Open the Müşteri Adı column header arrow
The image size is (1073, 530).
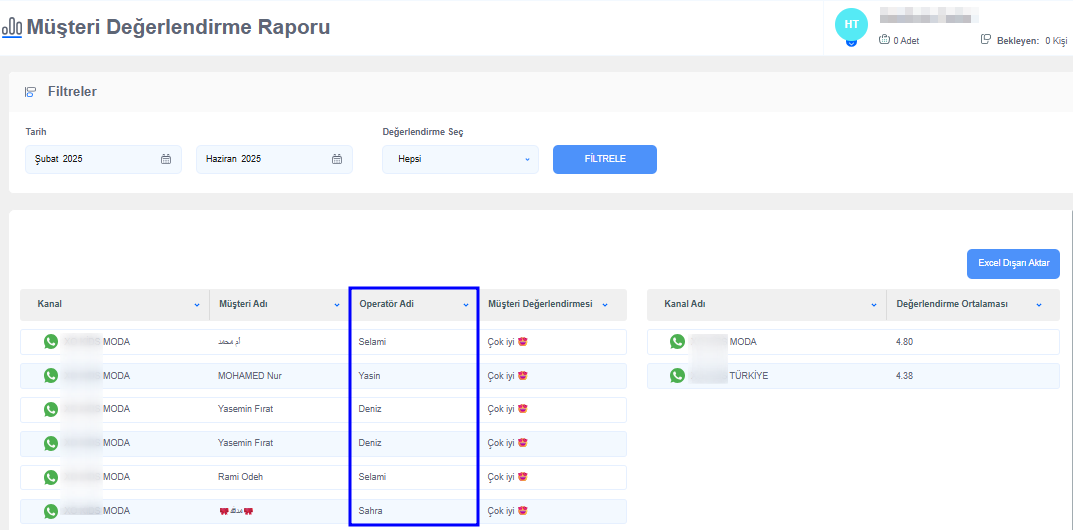(337, 305)
